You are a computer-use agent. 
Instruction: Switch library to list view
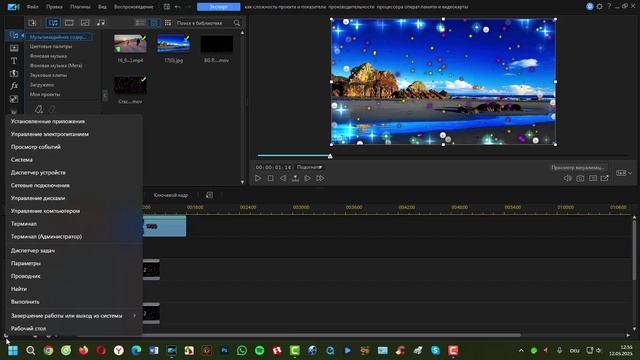[x=140, y=23]
